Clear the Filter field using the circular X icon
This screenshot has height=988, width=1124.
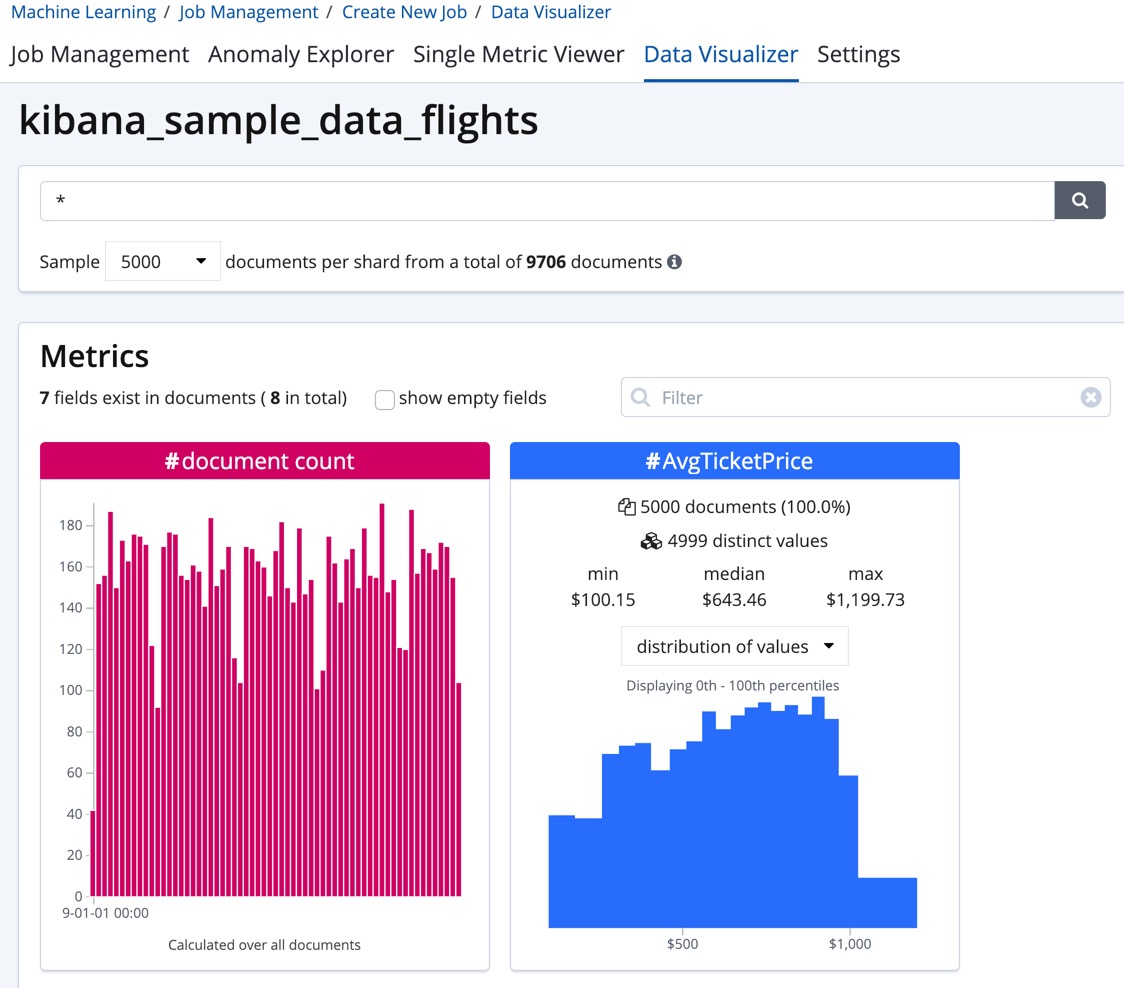click(x=1090, y=397)
